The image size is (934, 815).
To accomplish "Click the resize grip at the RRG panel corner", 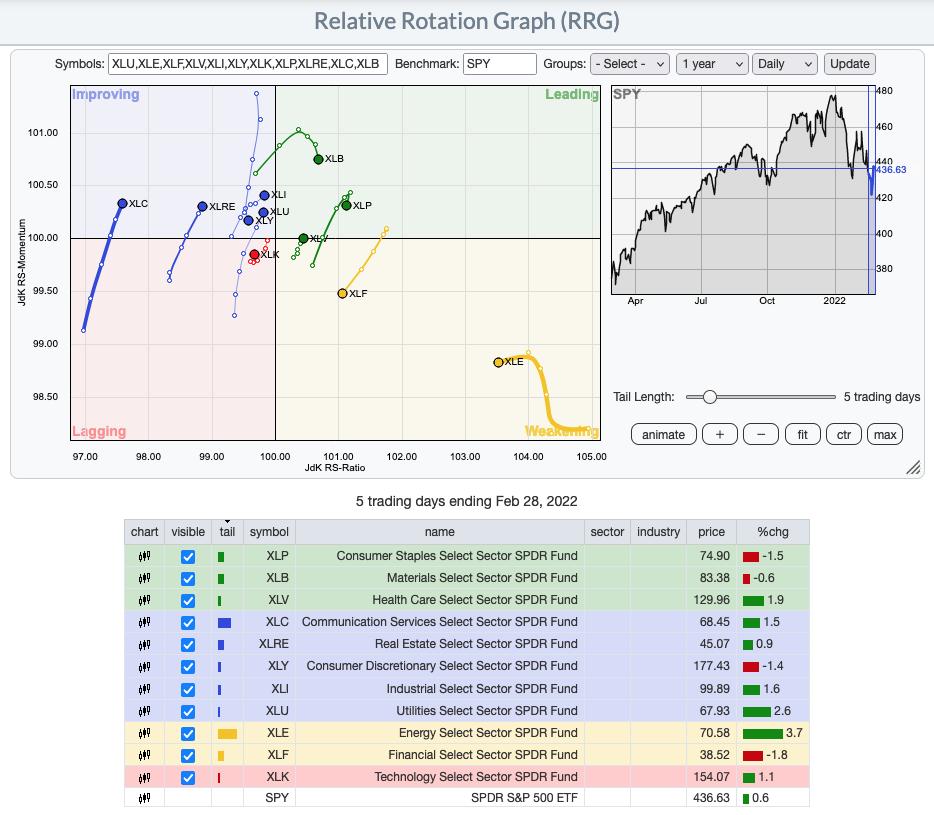I will (913, 467).
